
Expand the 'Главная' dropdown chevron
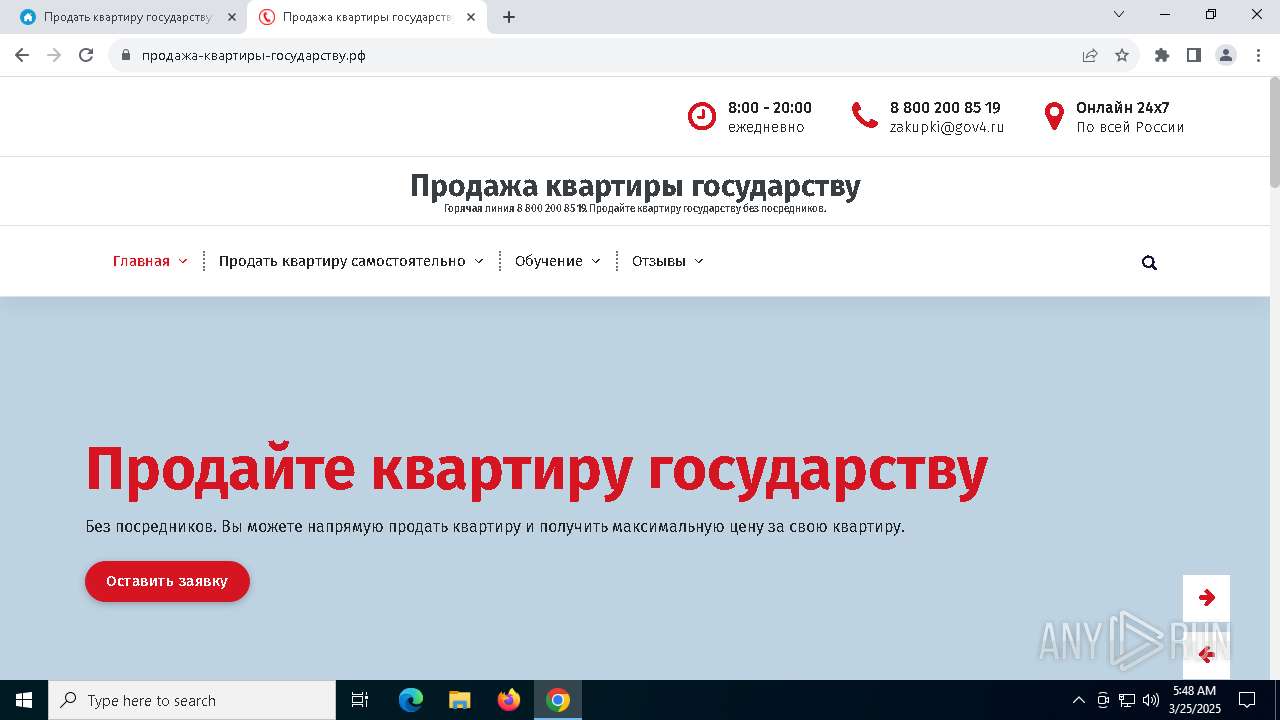coord(183,261)
